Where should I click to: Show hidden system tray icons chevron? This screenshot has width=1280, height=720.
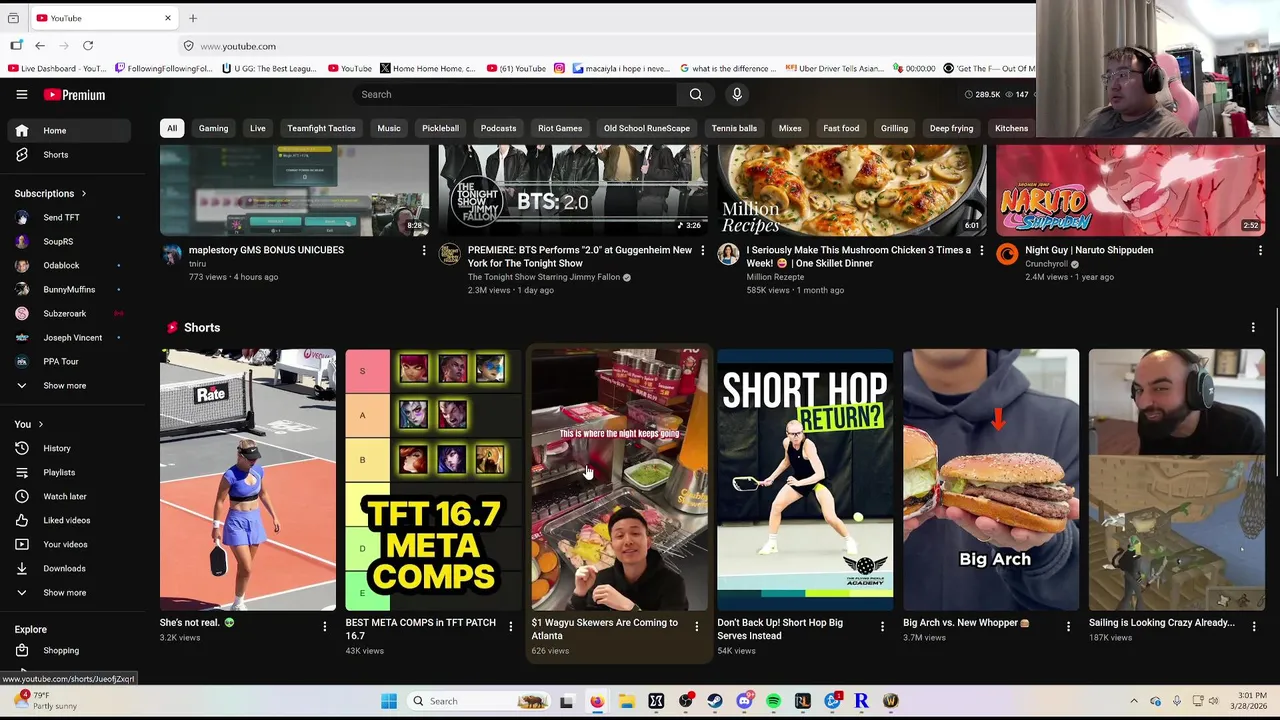[x=1134, y=701]
